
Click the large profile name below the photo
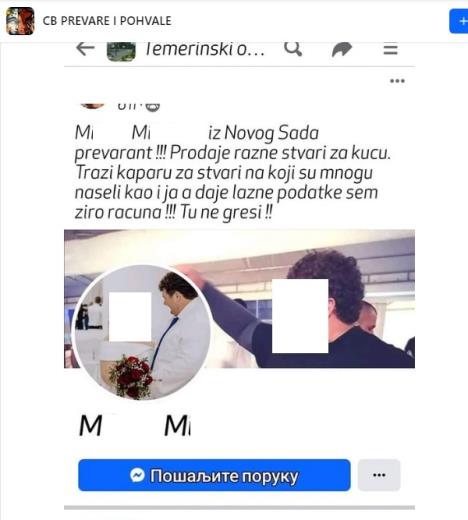(135, 425)
